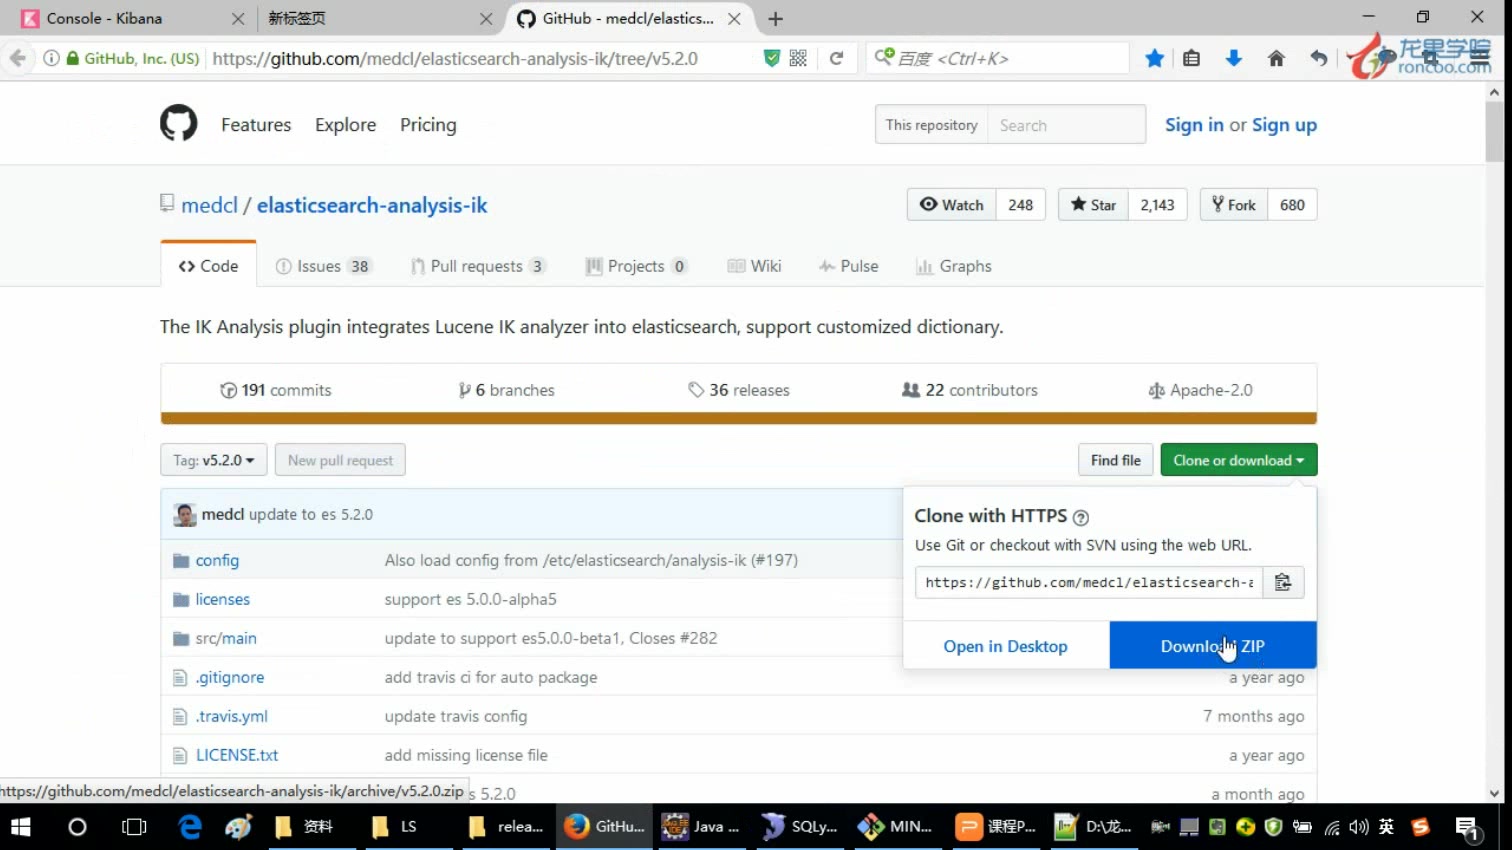Open a new browser tab with plus
Screen dimensions: 1512x850
pos(775,18)
